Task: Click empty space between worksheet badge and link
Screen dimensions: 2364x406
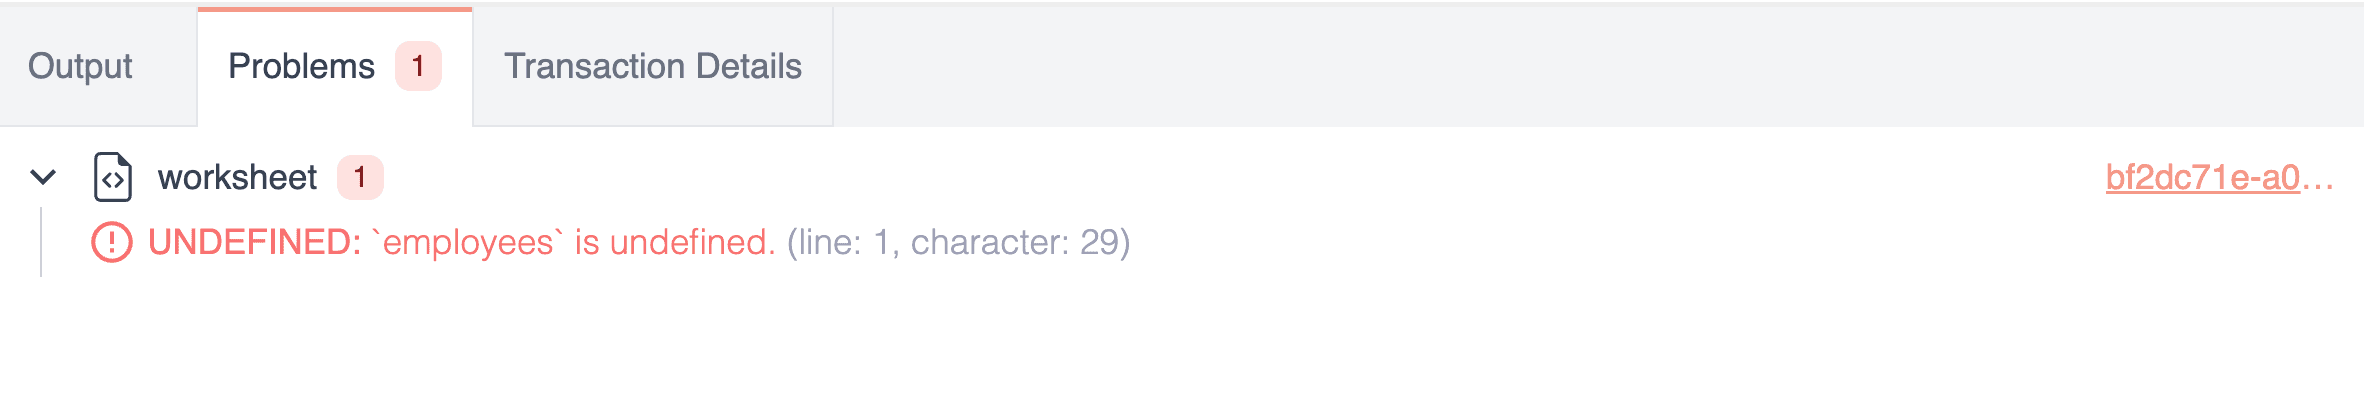Action: (1200, 177)
